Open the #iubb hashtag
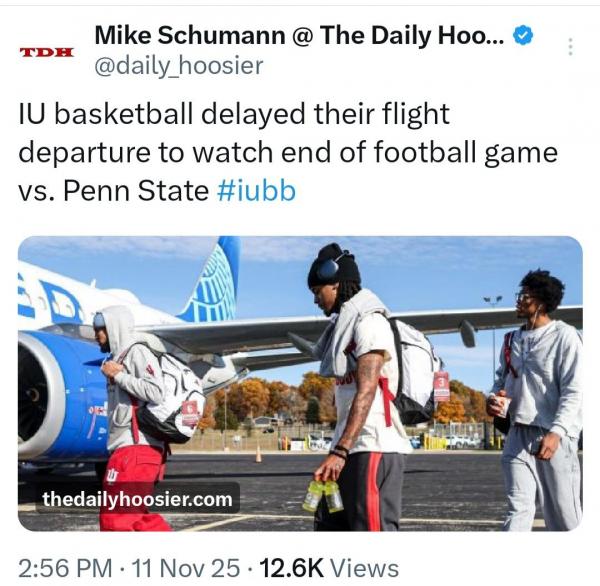 (256, 190)
